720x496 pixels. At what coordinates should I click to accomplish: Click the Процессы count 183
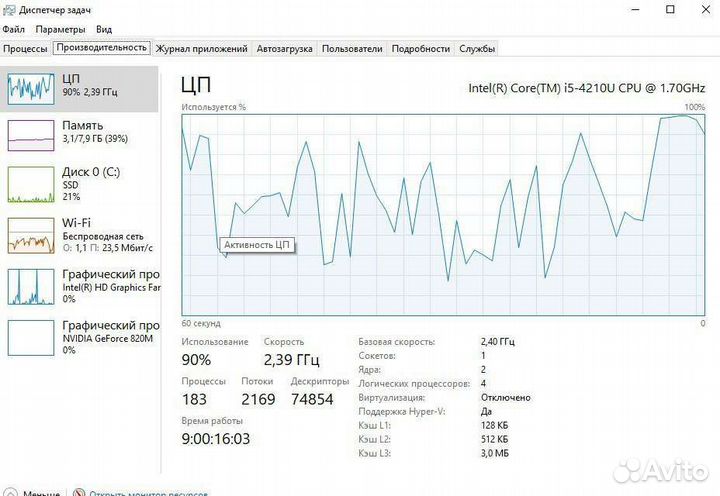click(x=194, y=399)
